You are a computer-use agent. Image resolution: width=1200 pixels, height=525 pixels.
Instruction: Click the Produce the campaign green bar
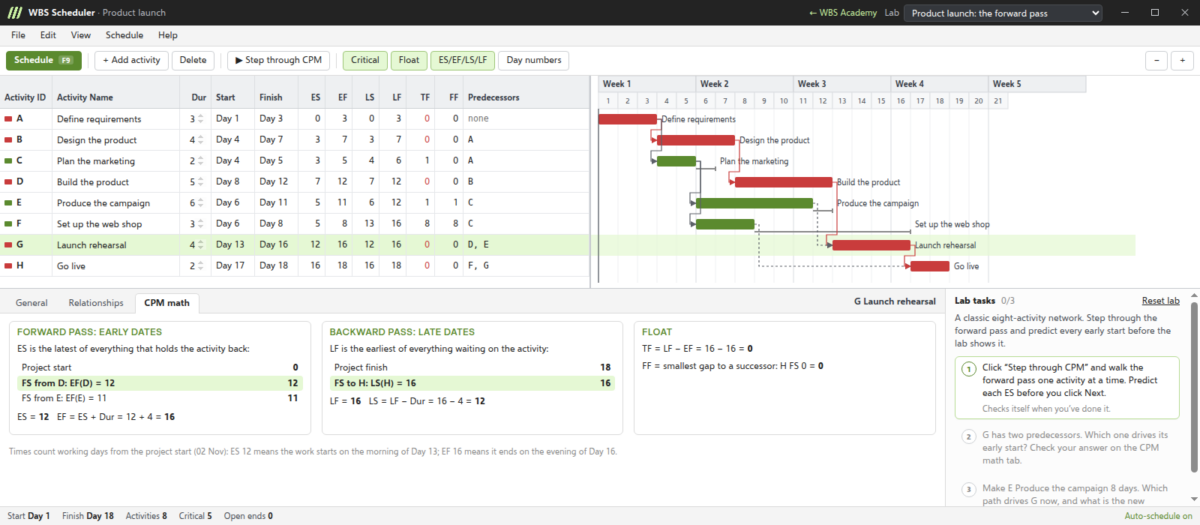click(754, 203)
